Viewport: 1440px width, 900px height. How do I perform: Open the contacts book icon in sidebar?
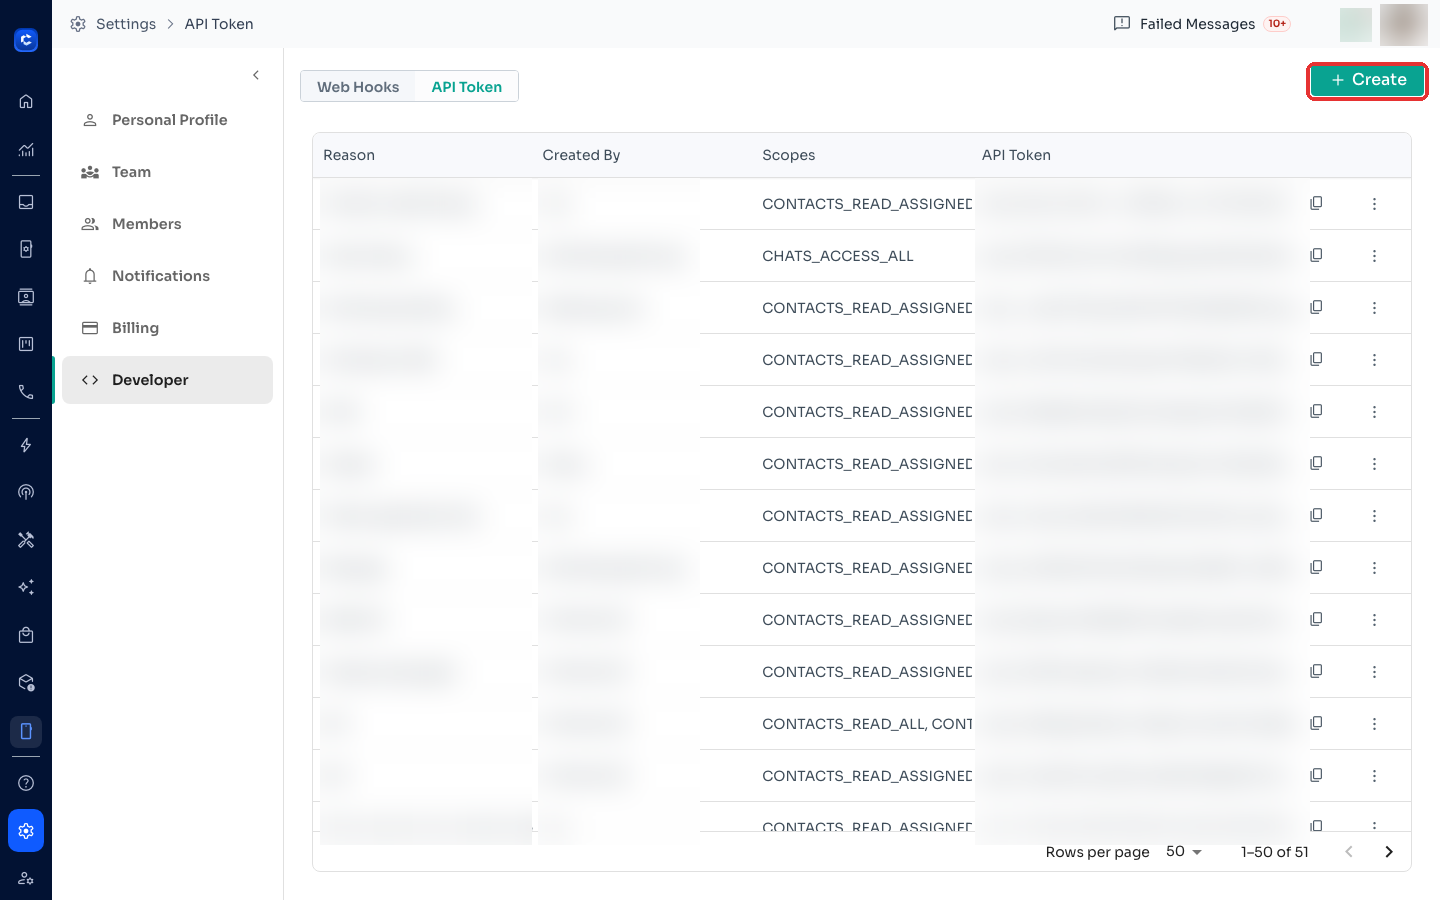pyautogui.click(x=26, y=249)
